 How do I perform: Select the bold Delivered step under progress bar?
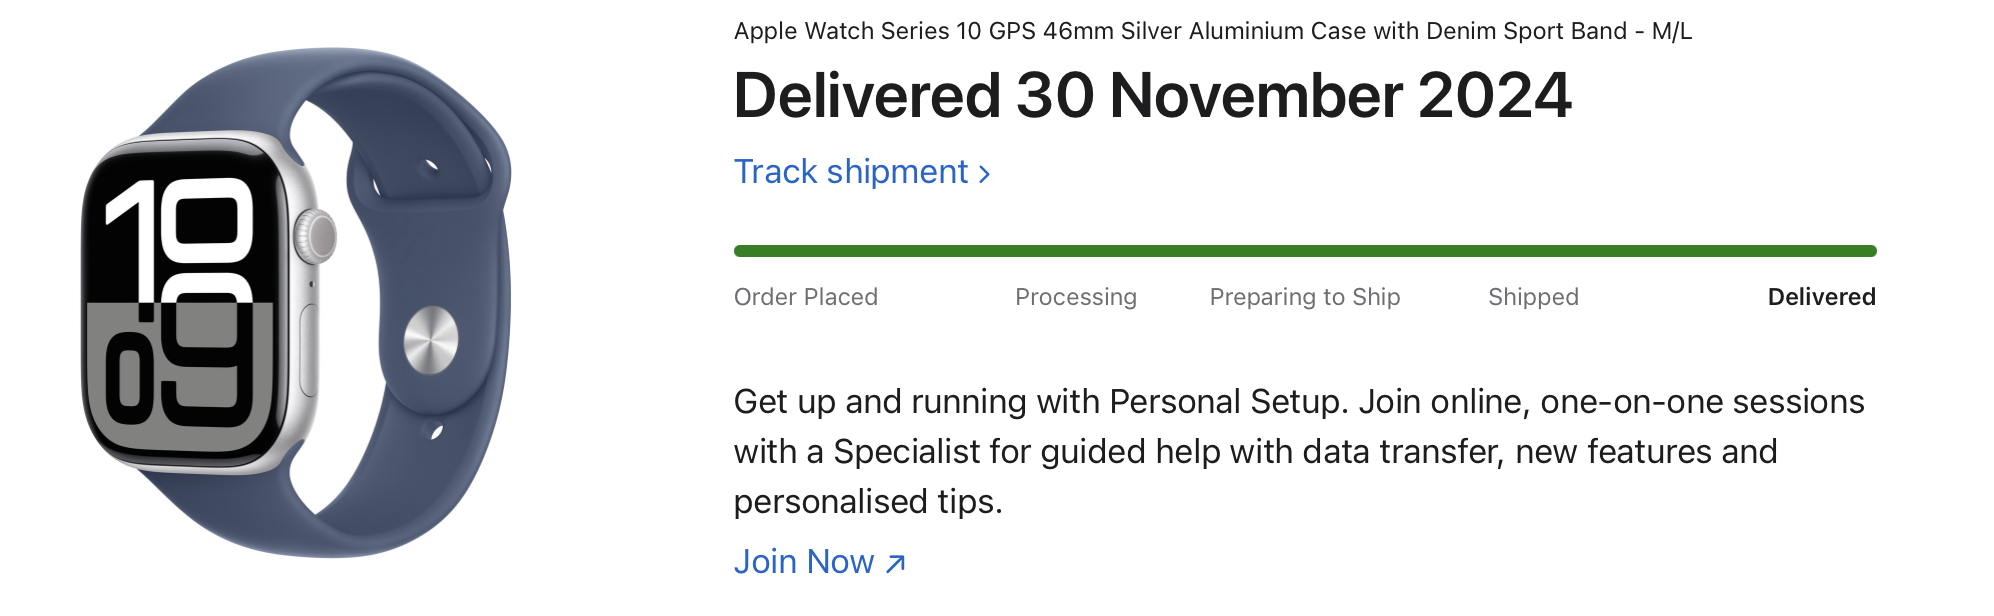coord(1821,297)
